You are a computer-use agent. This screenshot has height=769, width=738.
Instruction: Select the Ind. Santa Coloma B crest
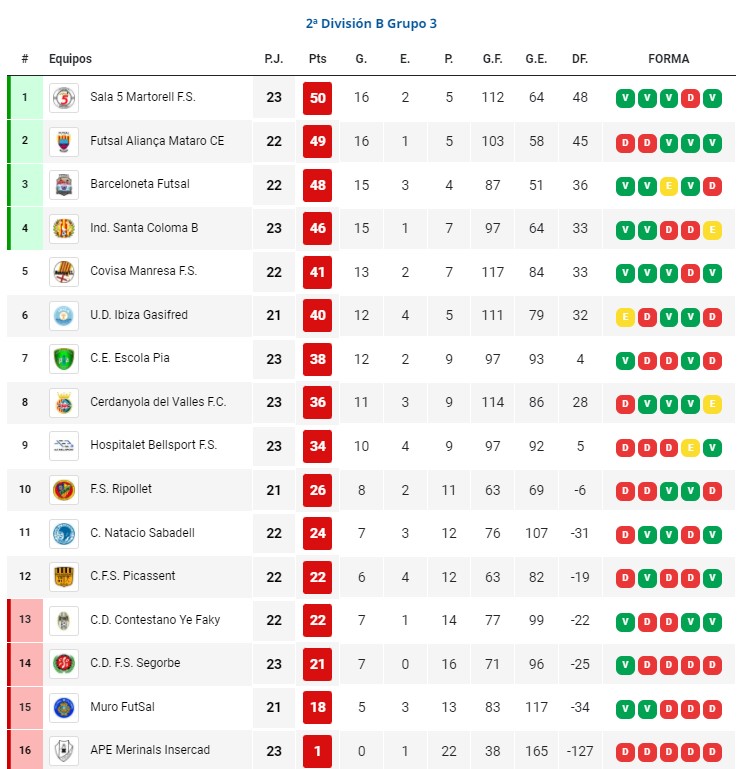pyautogui.click(x=64, y=229)
